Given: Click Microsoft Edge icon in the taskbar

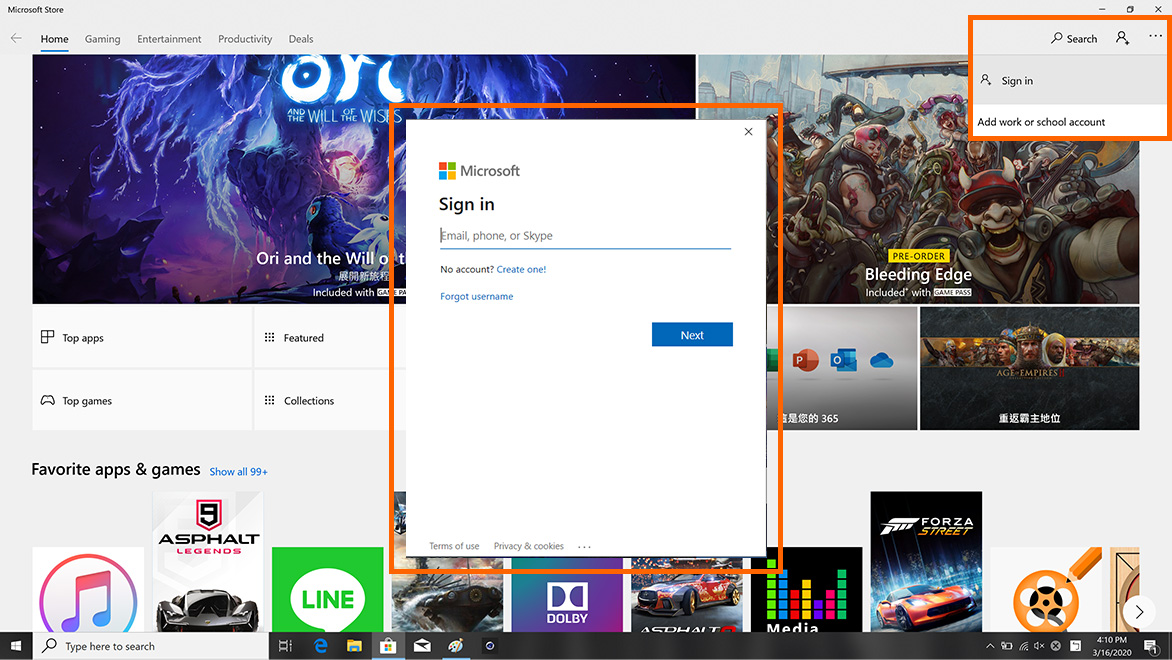Looking at the screenshot, I should point(322,646).
